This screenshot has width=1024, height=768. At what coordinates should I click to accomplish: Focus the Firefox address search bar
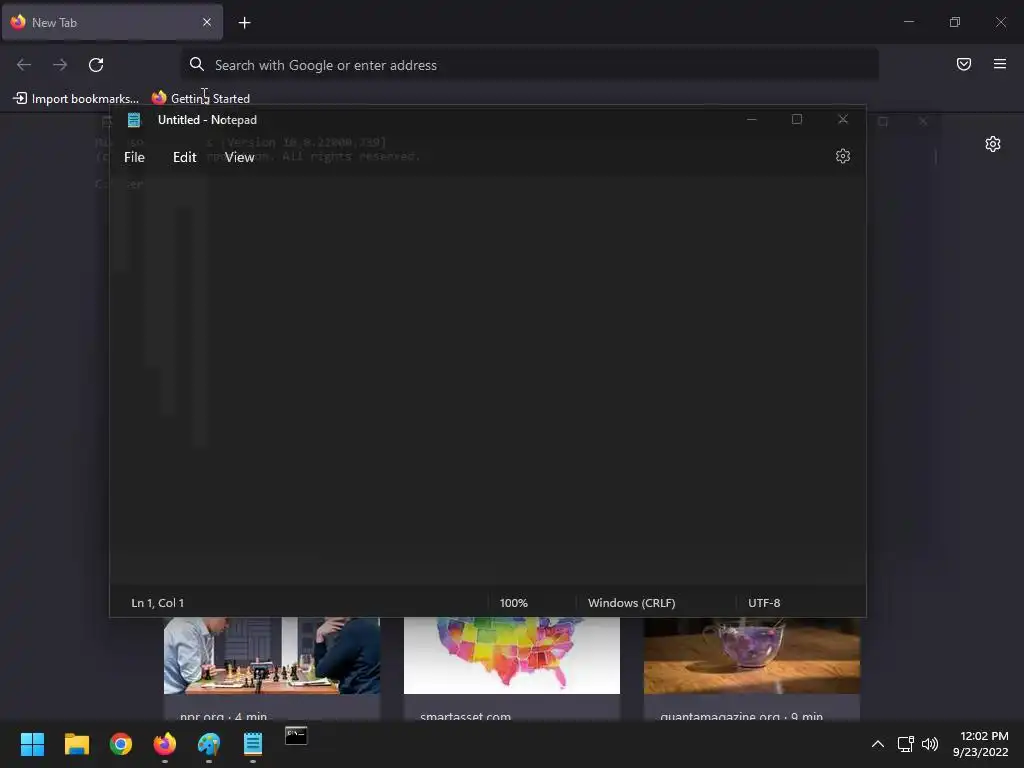coord(530,65)
